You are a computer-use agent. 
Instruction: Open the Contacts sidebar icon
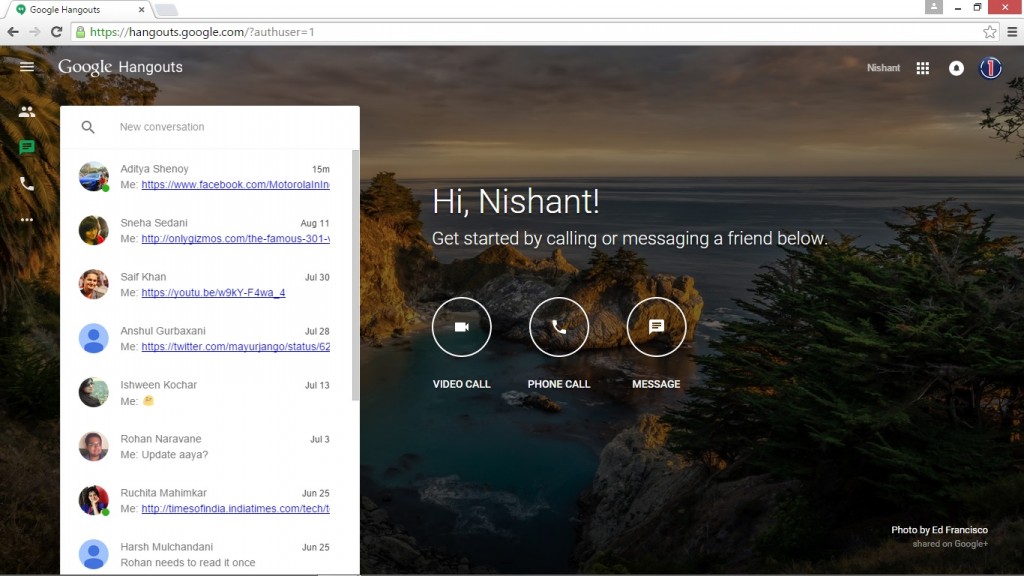tap(27, 112)
